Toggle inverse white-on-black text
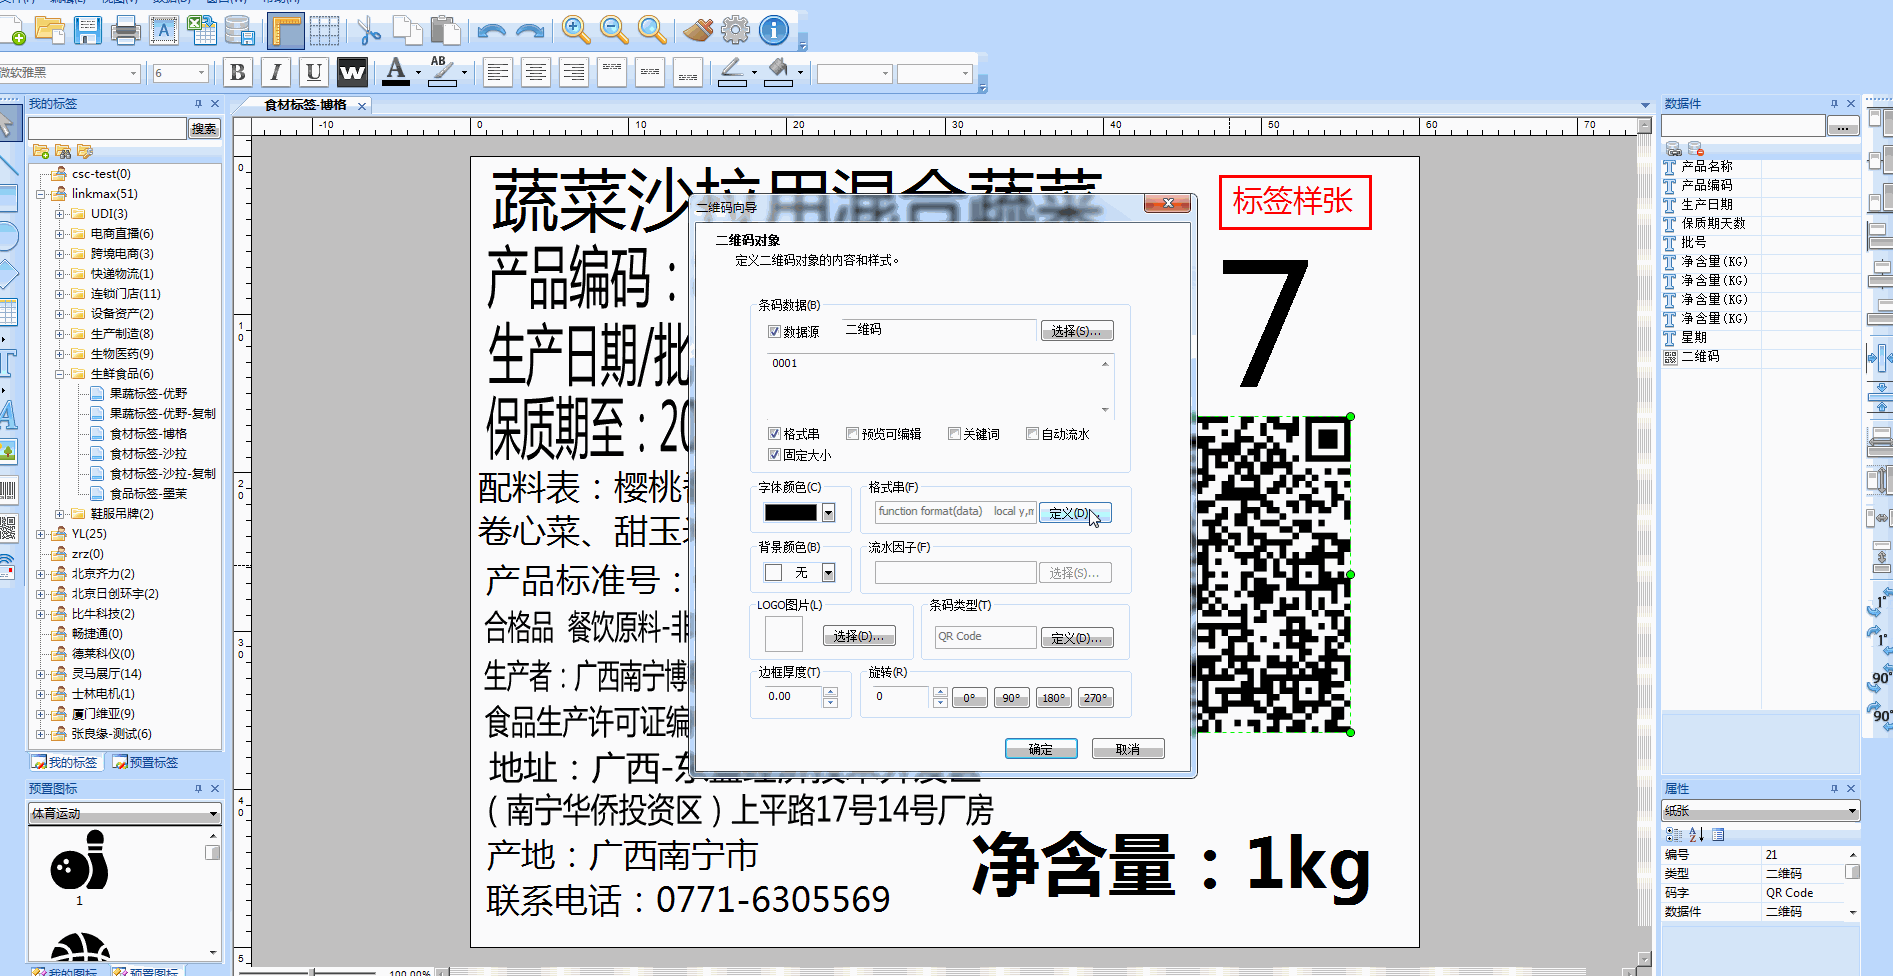This screenshot has height=976, width=1893. (352, 72)
